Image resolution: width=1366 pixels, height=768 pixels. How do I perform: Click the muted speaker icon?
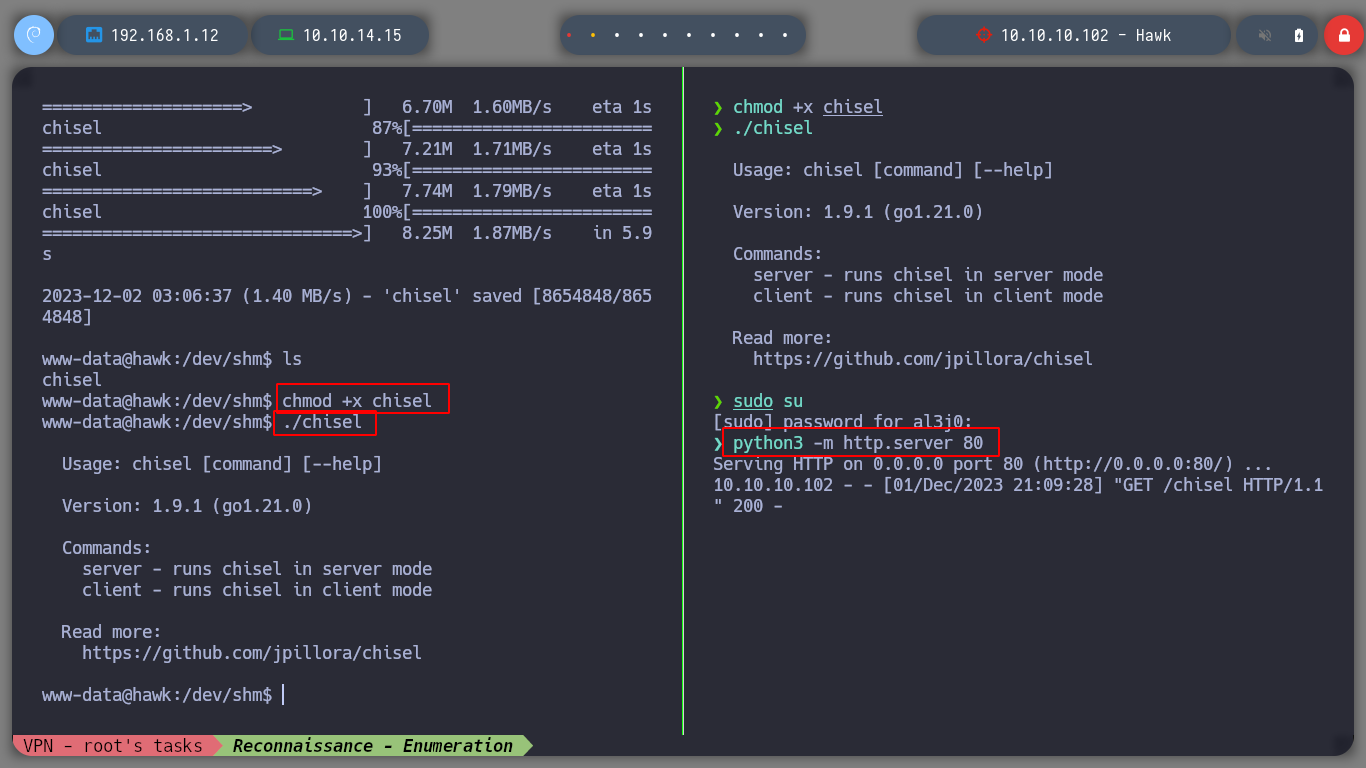pos(1265,35)
